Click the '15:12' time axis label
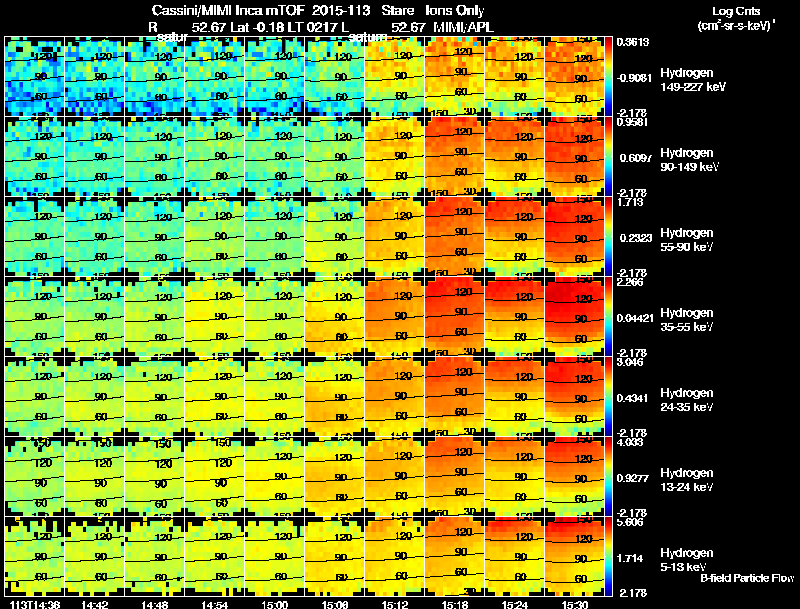800x609 pixels. pyautogui.click(x=395, y=604)
